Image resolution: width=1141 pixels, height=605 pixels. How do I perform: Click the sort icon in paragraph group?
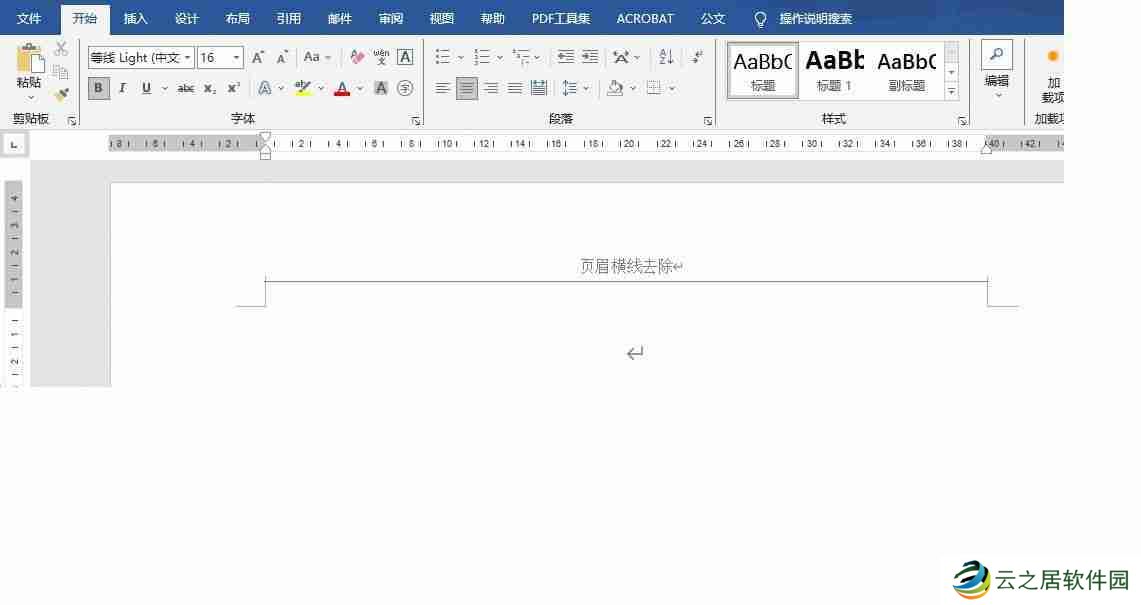[x=666, y=57]
